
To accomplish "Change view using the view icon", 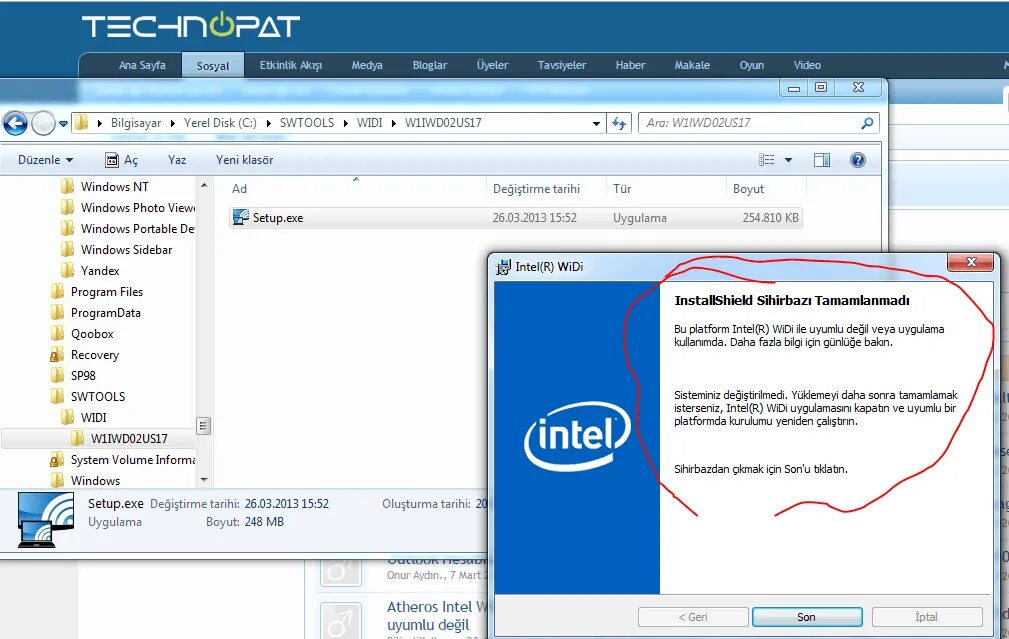I will pos(766,160).
